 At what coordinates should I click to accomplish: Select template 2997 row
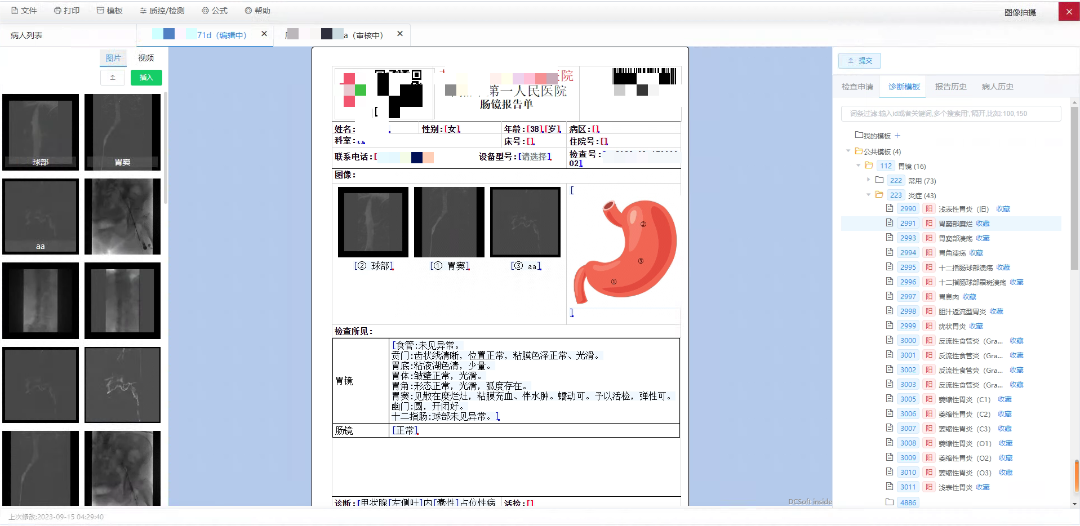951,296
